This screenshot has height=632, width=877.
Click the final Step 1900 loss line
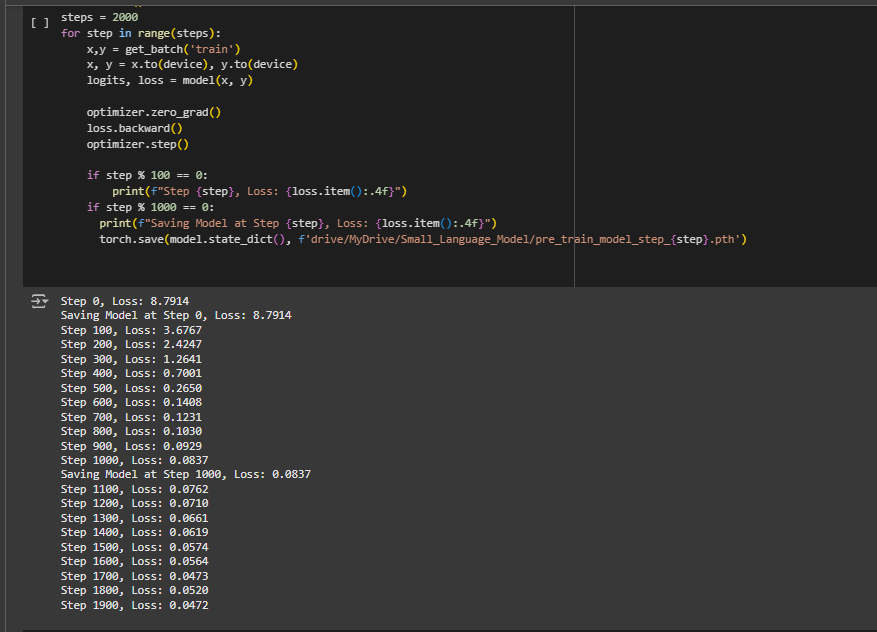[x=133, y=605]
